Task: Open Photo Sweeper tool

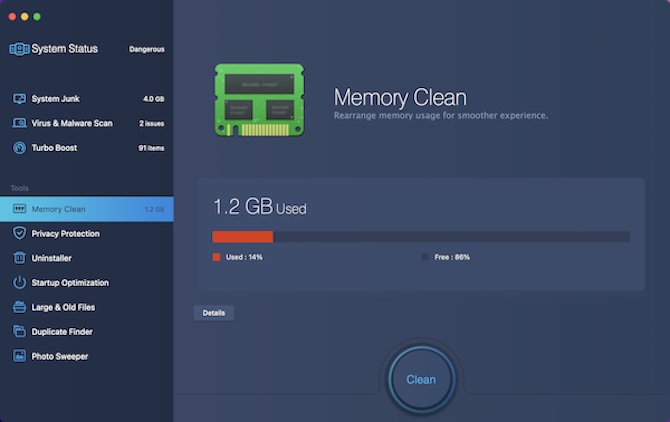Action: point(87,356)
